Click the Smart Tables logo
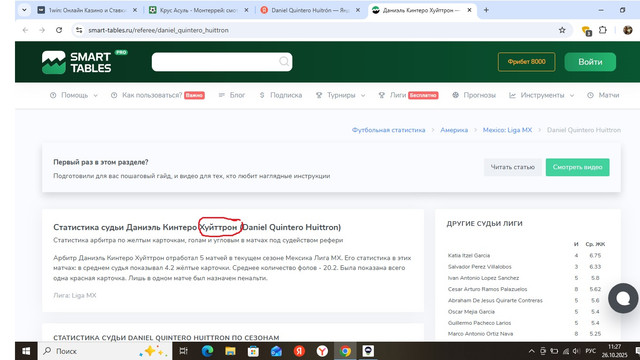The width and height of the screenshot is (640, 360). point(84,62)
